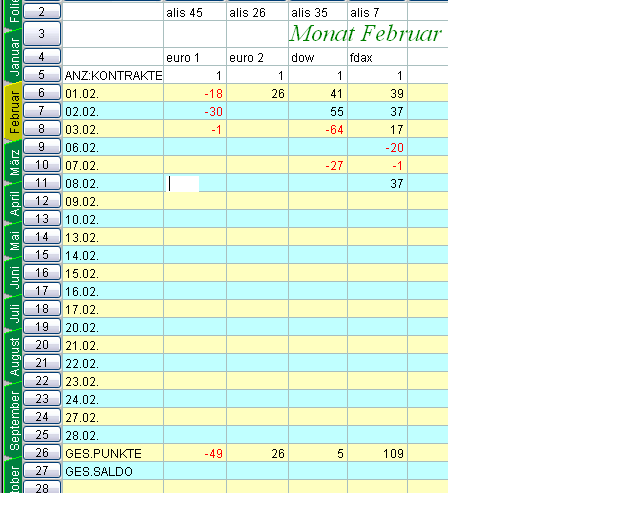Screen dimensions: 640x512
Task: Click the date cell 13.02.
Action: (x=113, y=237)
